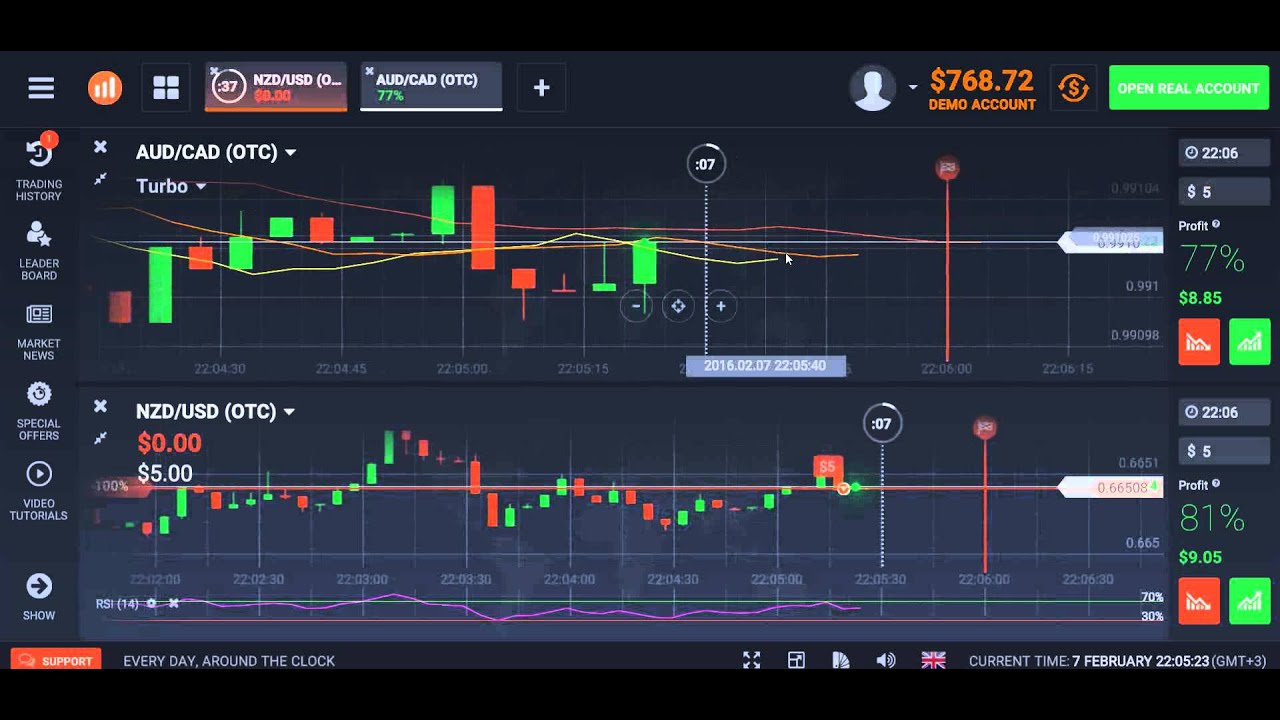Click the resize arrows icon on the AUD/CAD chart
Viewport: 1280px width, 720px height.
pos(100,179)
